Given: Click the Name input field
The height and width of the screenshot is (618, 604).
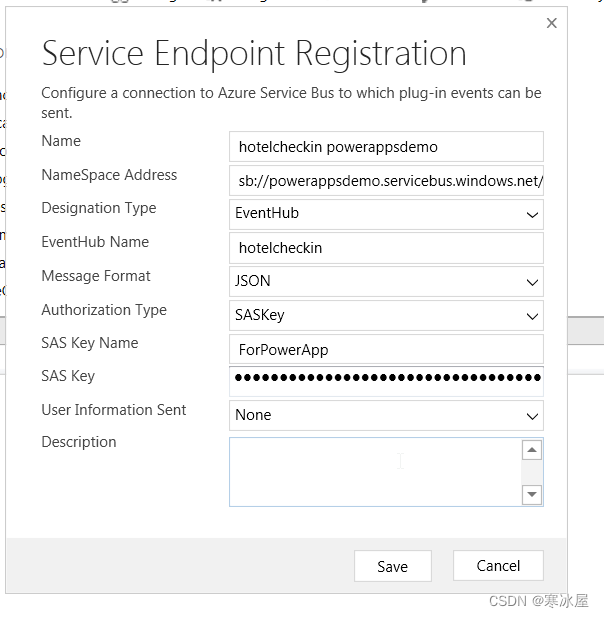Looking at the screenshot, I should (x=385, y=146).
